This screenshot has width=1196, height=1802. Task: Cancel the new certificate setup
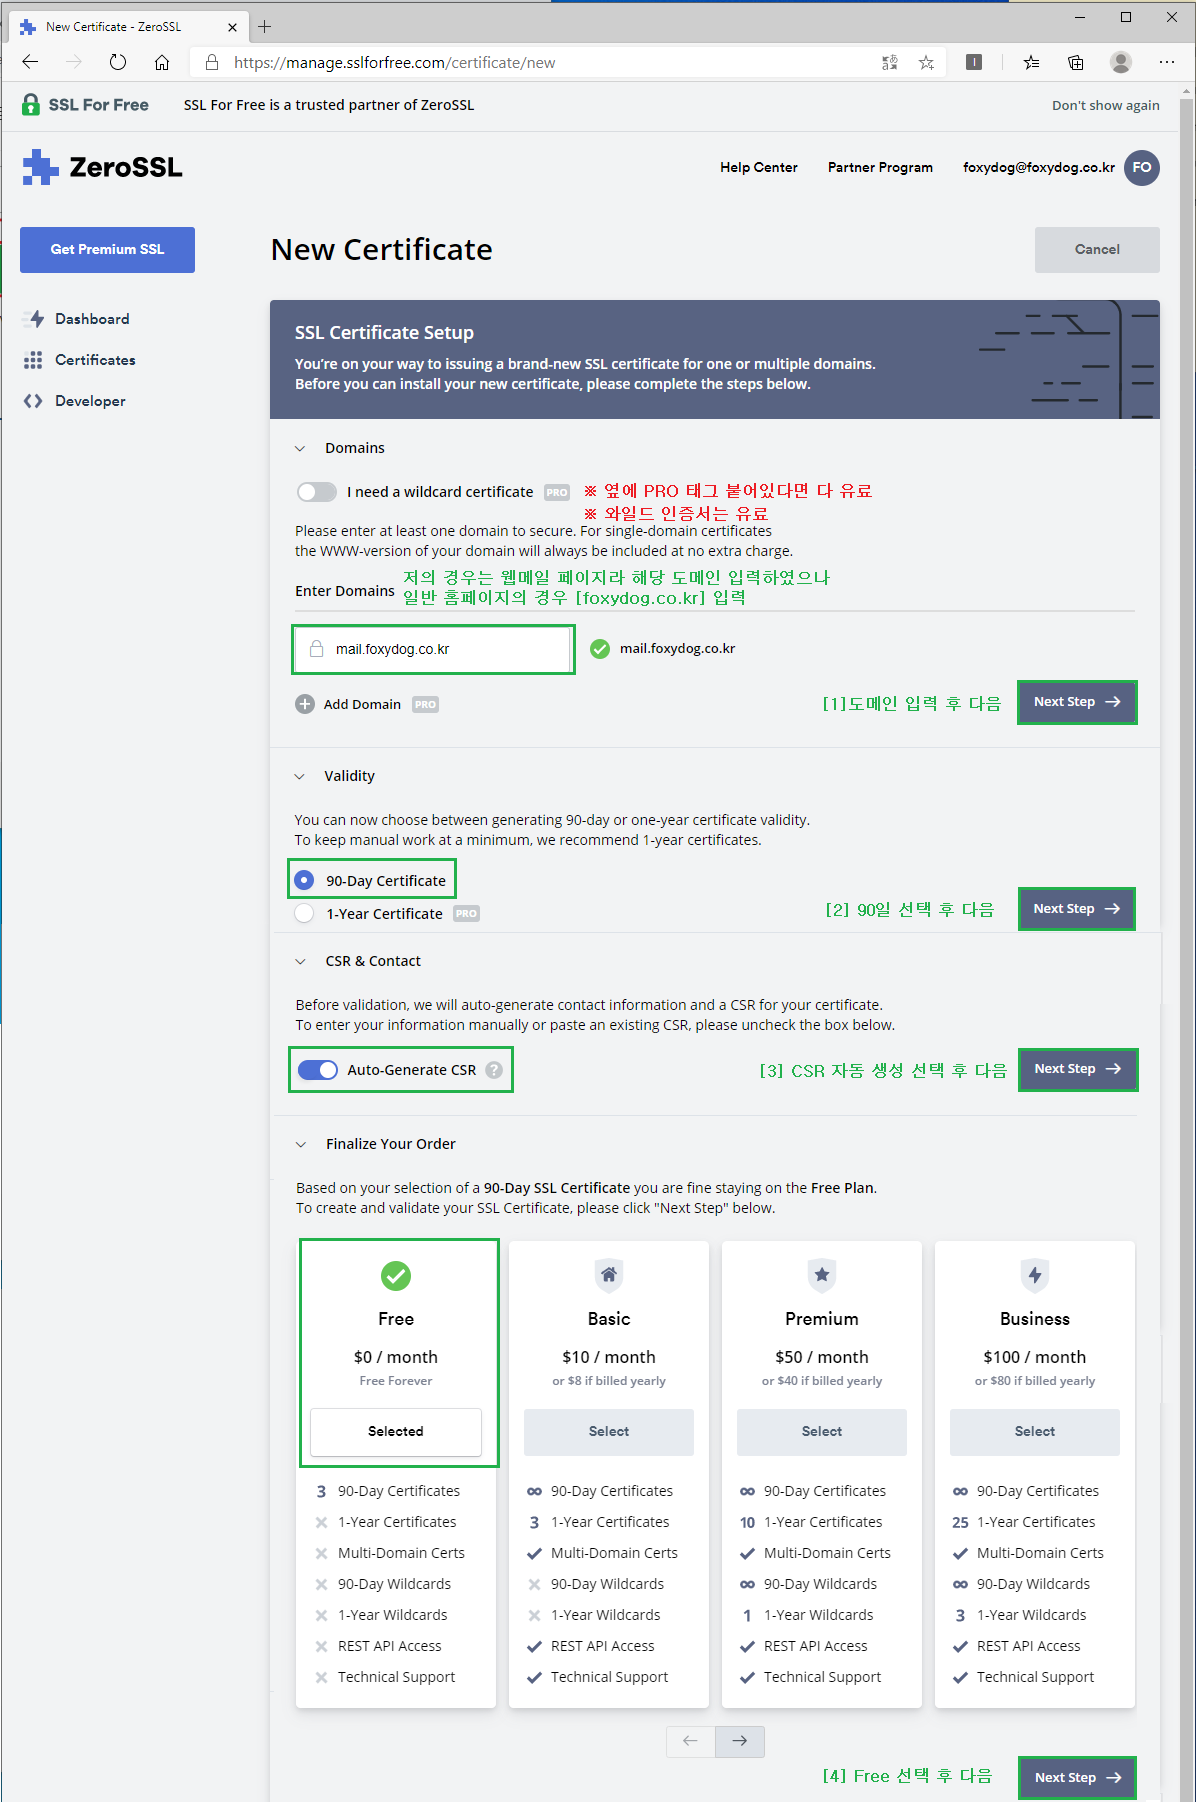(1097, 249)
